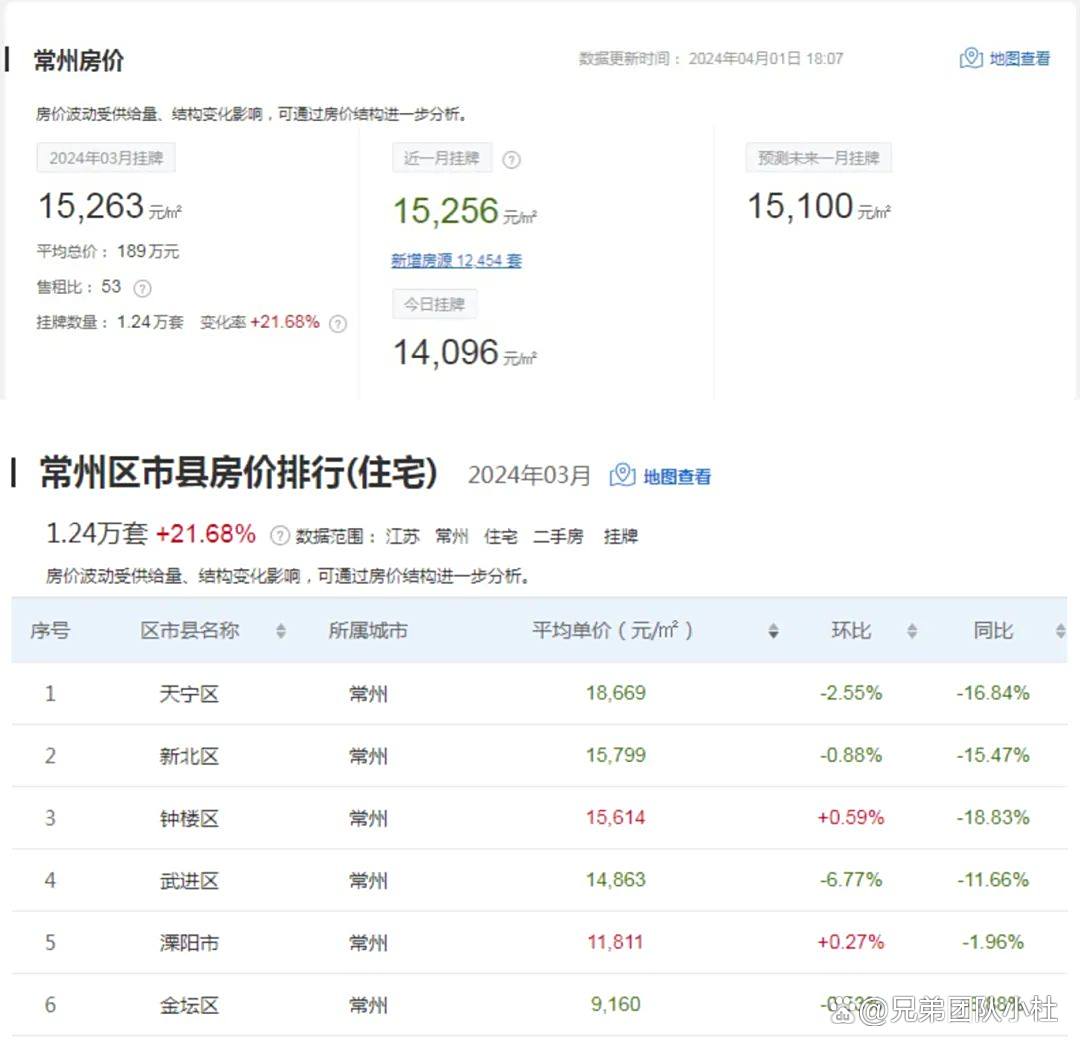Click sort arrows on 同比 column
The height and width of the screenshot is (1048, 1080).
1060,631
